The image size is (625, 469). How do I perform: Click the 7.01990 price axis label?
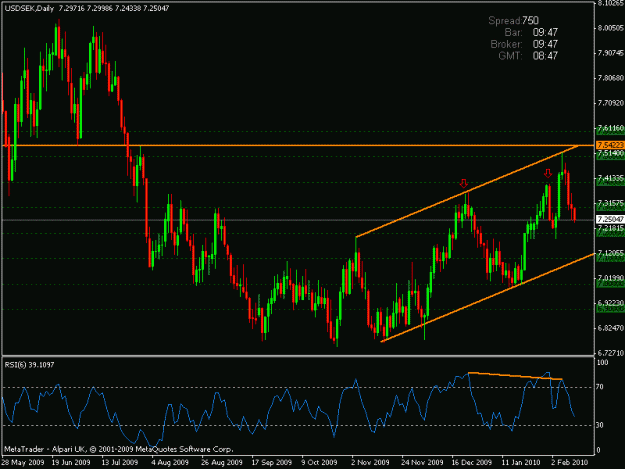(x=610, y=278)
